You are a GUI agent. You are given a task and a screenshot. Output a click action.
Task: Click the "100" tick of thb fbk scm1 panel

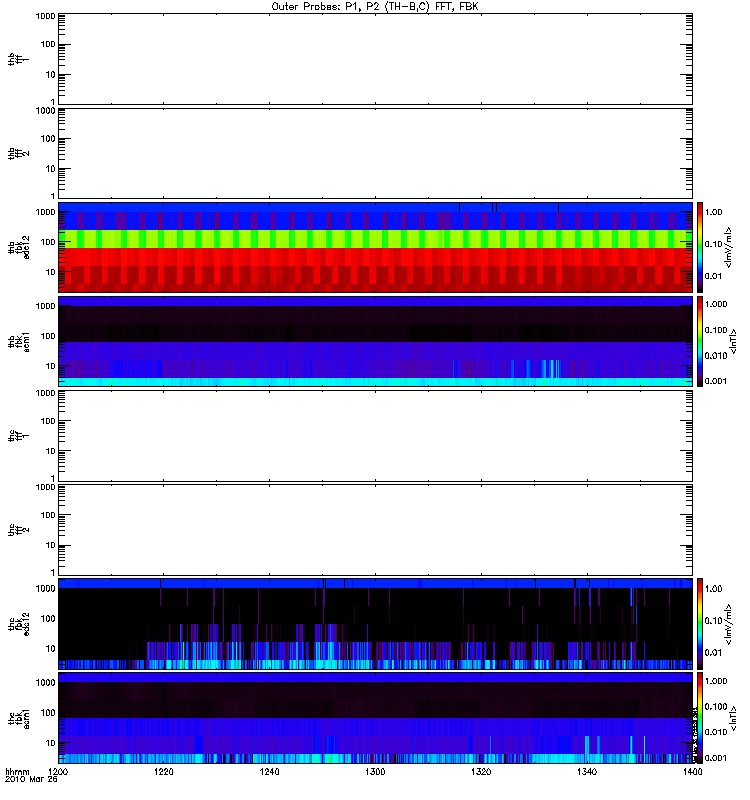coord(48,336)
